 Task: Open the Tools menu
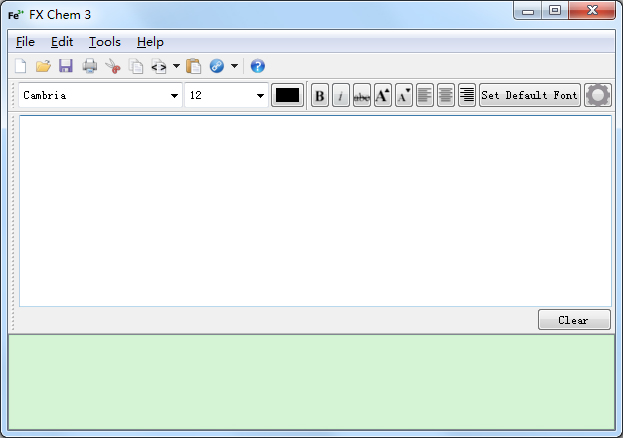pyautogui.click(x=104, y=42)
